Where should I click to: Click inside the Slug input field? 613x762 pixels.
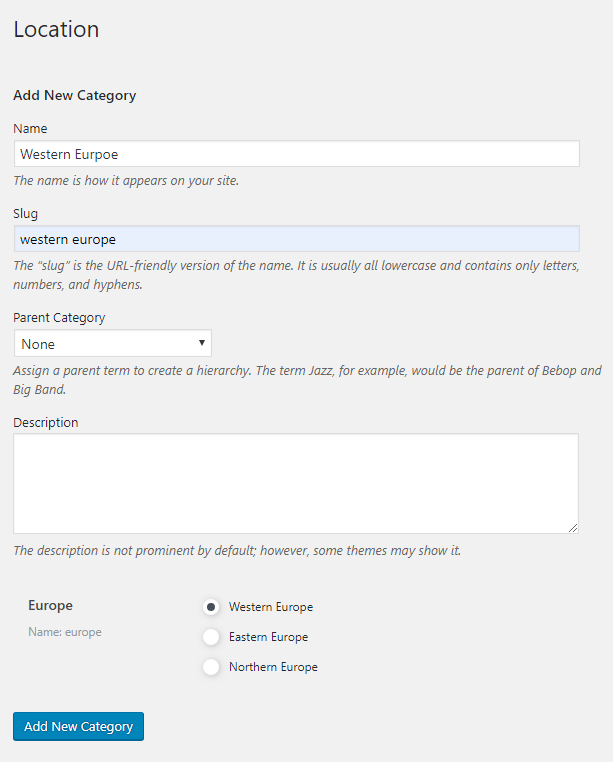(x=297, y=239)
